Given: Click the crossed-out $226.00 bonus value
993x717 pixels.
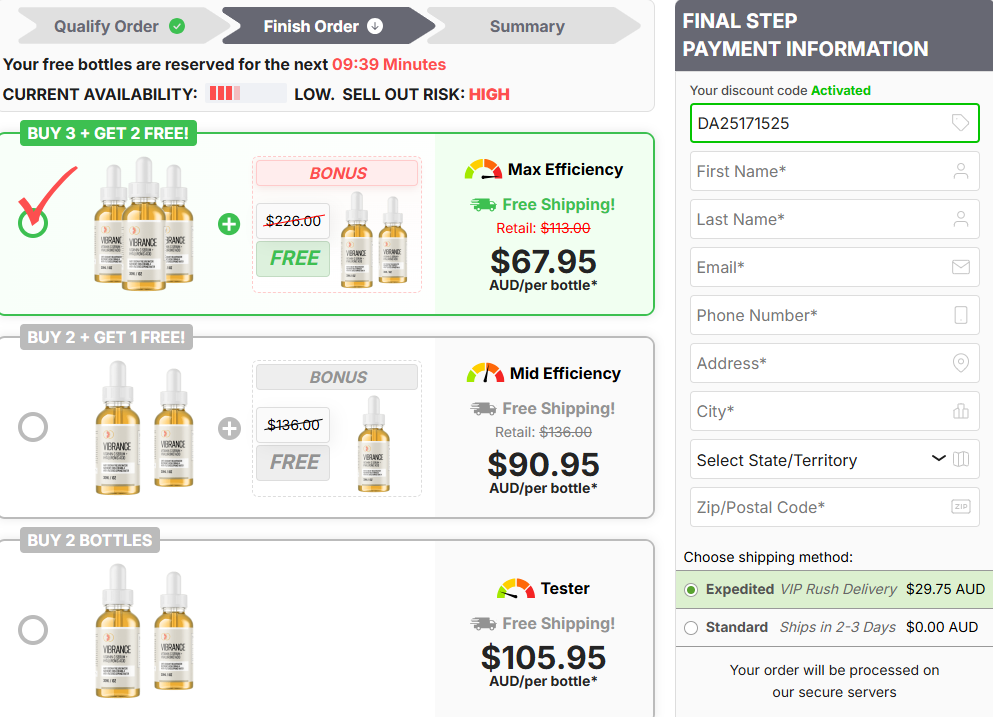Looking at the screenshot, I should [x=293, y=221].
